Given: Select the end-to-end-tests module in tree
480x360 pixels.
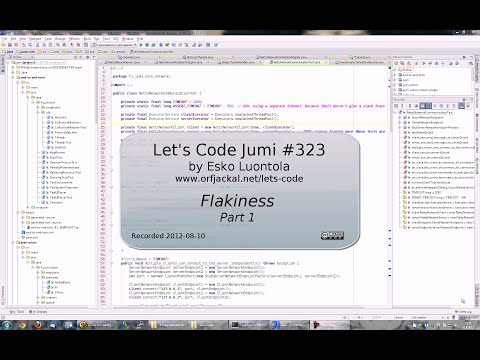Looking at the screenshot, I should (31, 77).
